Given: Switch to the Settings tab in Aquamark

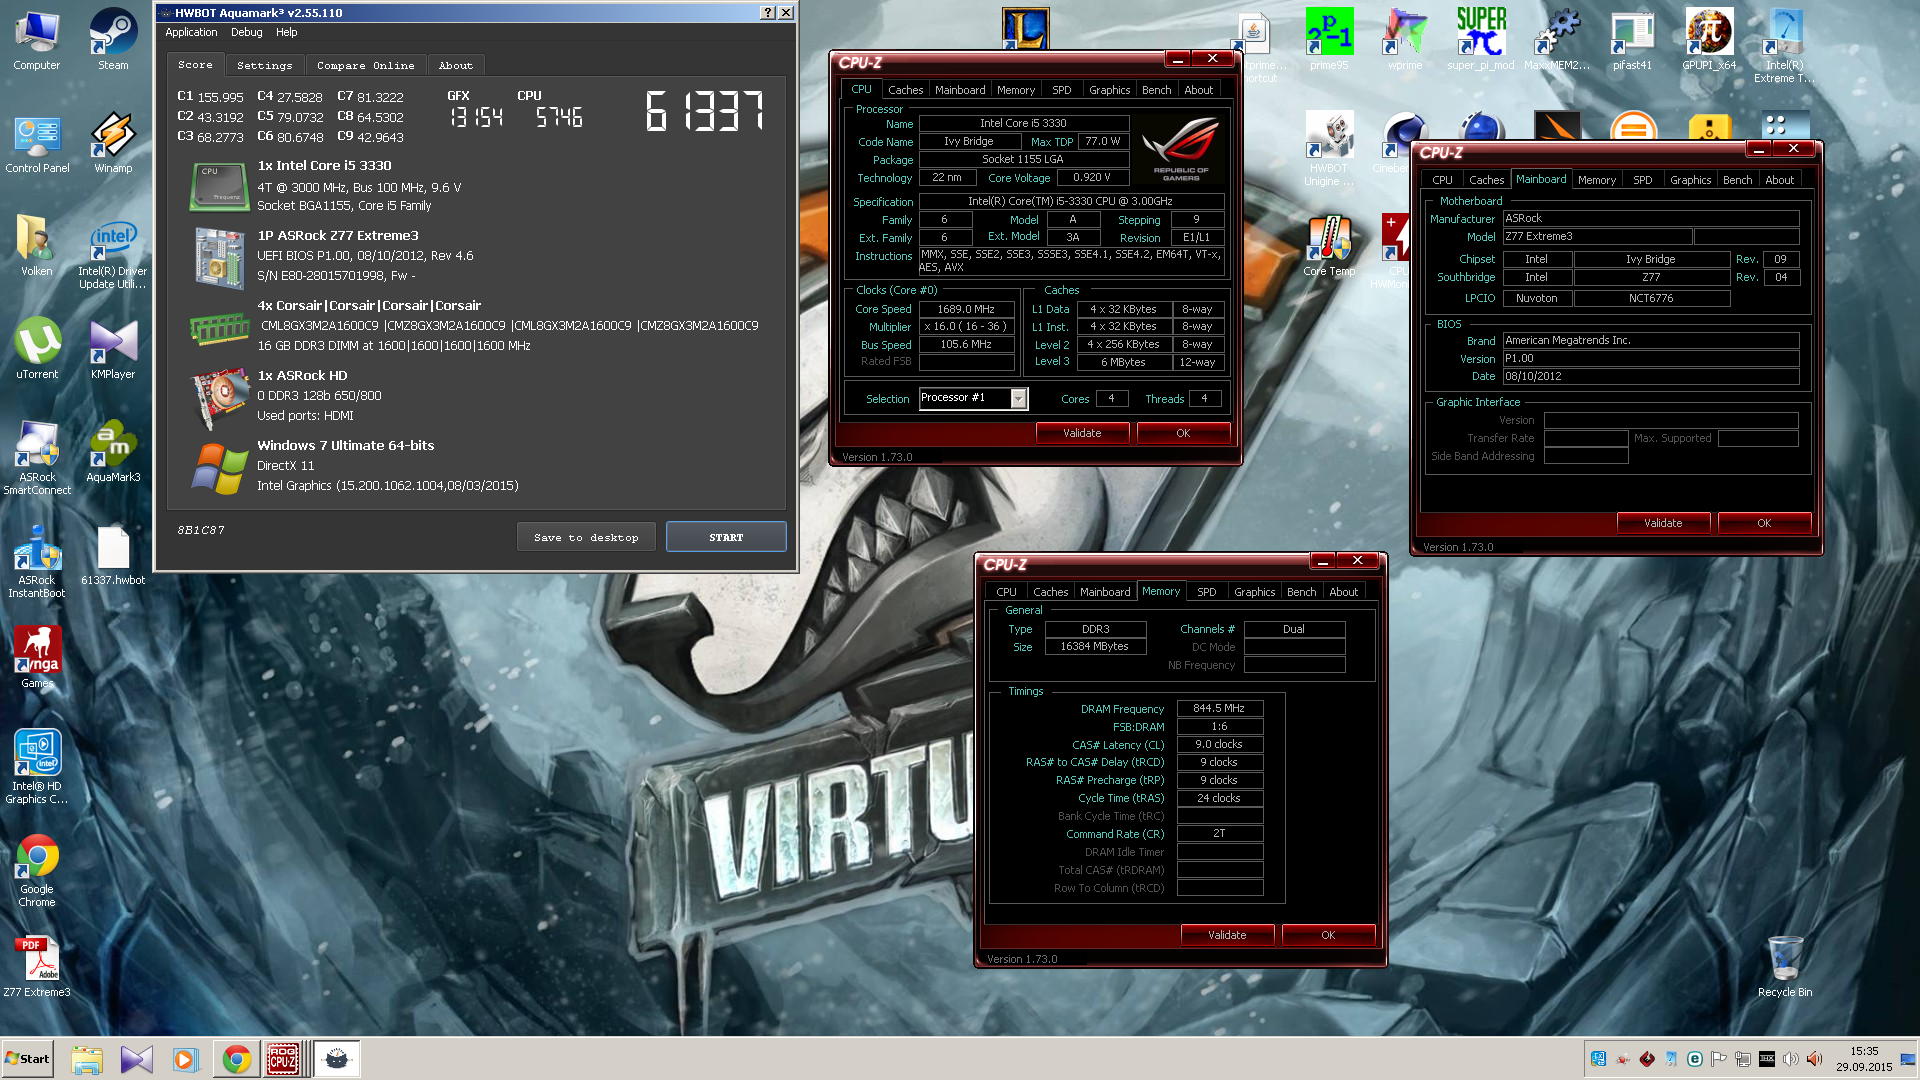Looking at the screenshot, I should click(x=265, y=65).
